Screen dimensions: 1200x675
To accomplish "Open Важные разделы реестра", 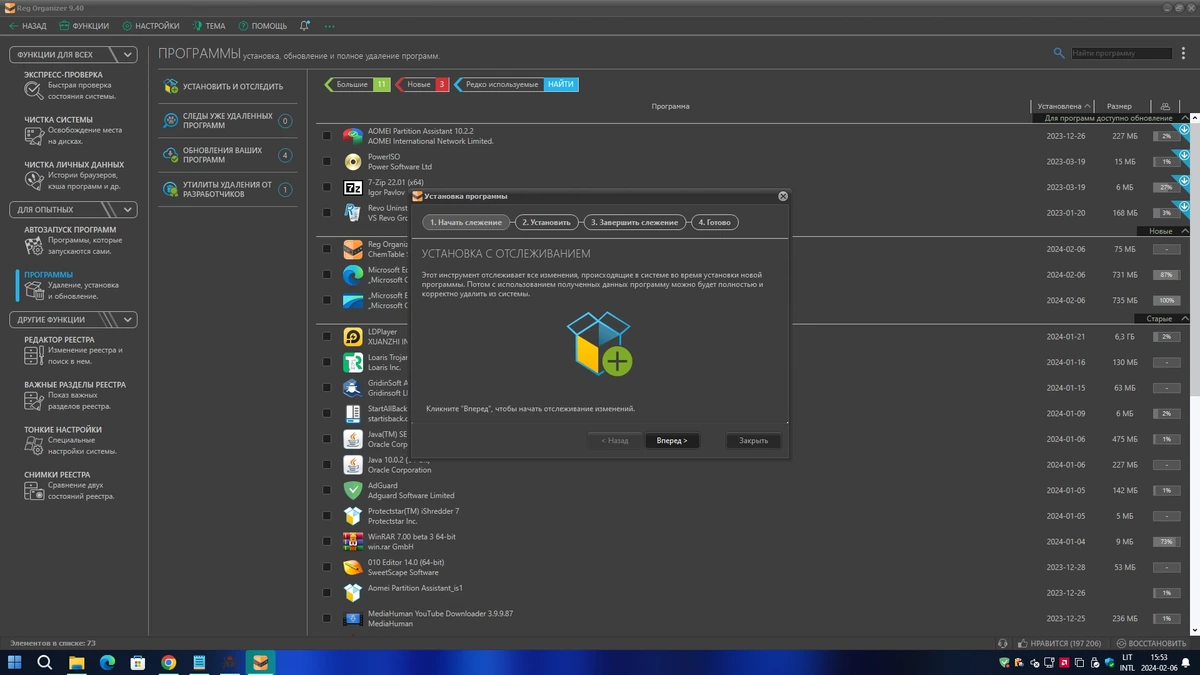I will click(x=75, y=395).
